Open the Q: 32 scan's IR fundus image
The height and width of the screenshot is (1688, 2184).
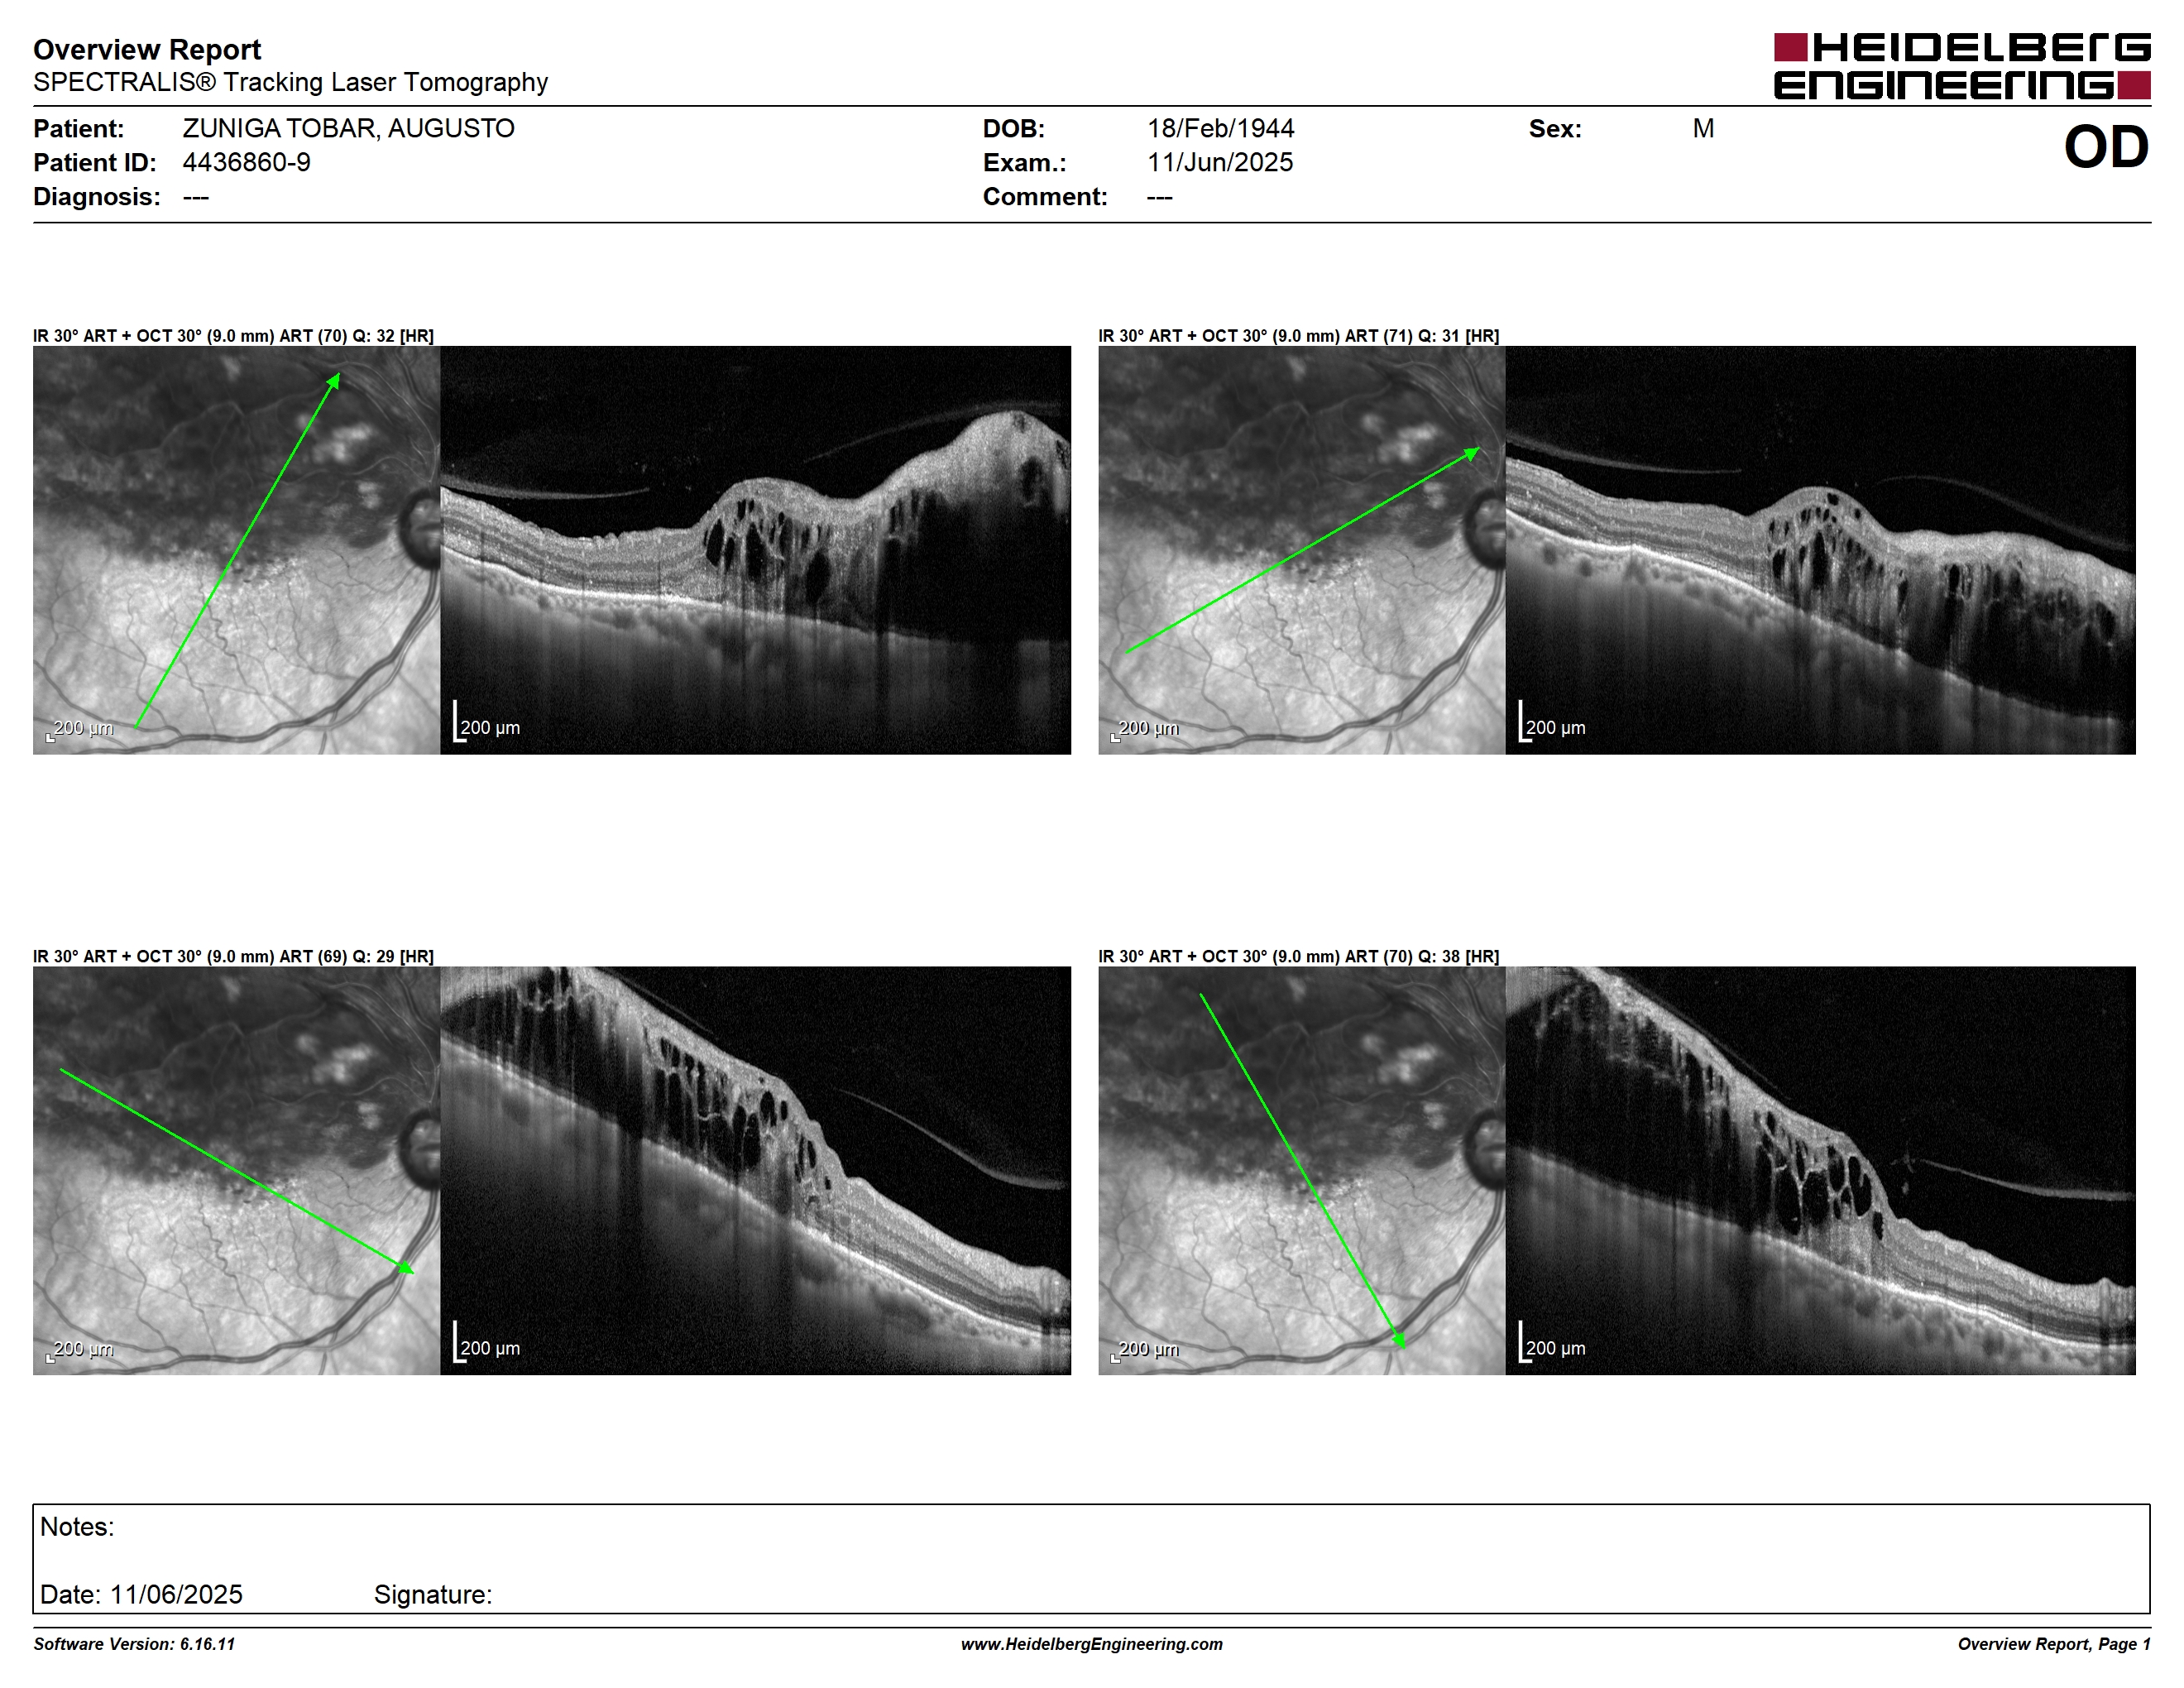click(236, 550)
